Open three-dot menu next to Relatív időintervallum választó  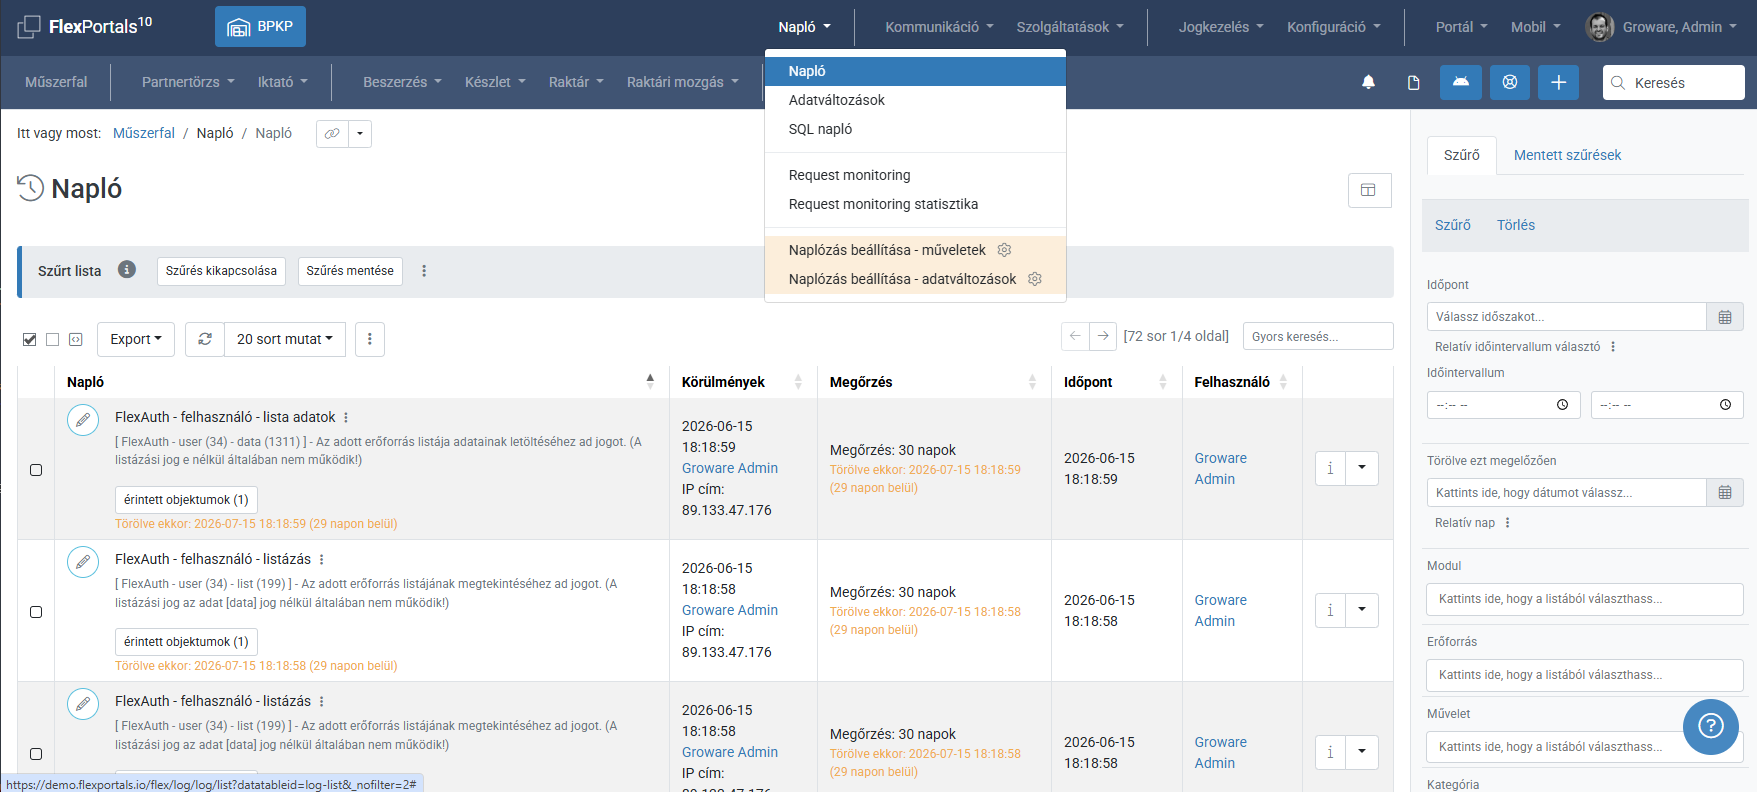point(1613,347)
